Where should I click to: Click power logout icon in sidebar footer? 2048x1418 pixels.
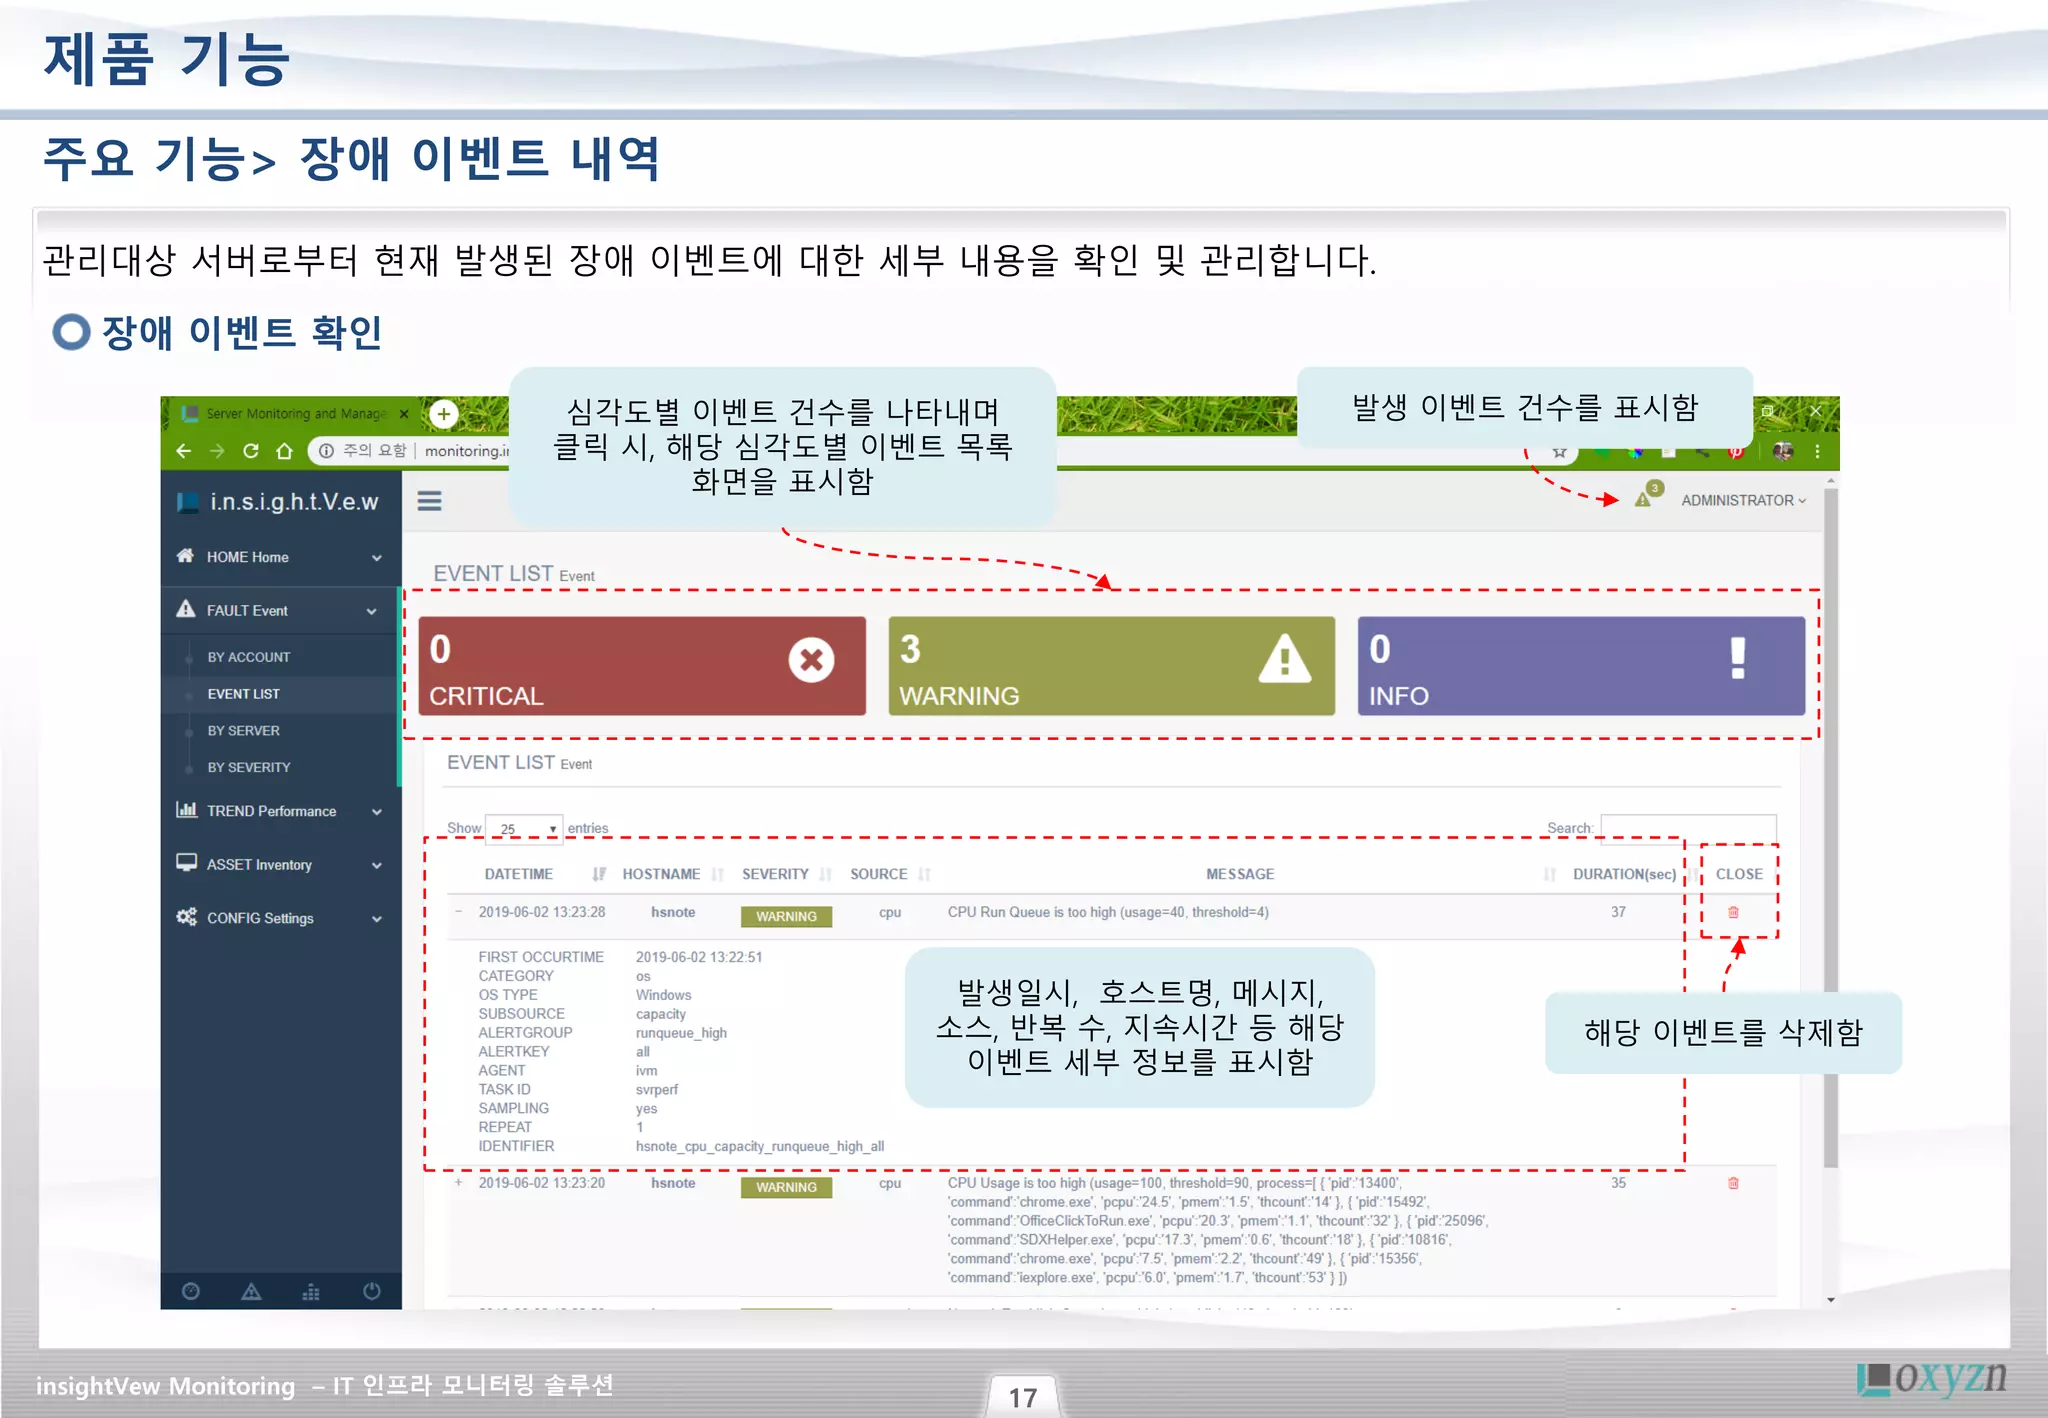[371, 1291]
